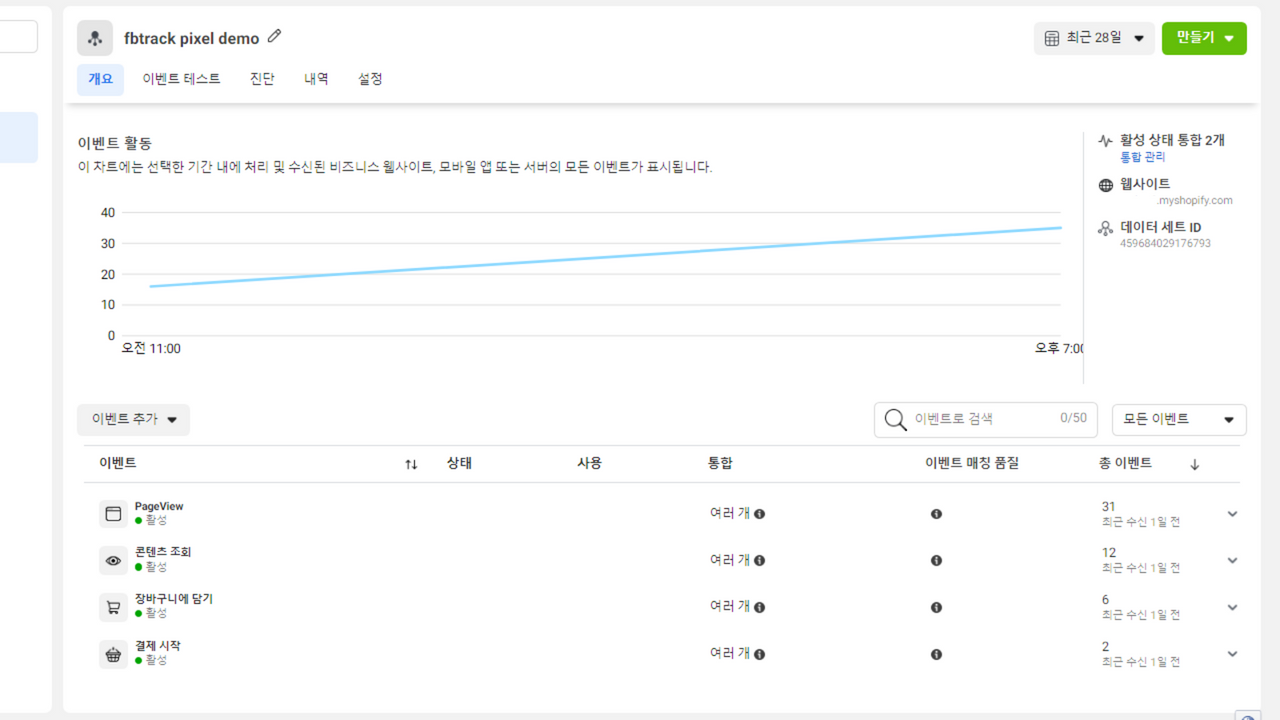Screen dimensions: 1280x720
Task: Edit the pixel name with pencil icon
Action: pyautogui.click(x=275, y=37)
